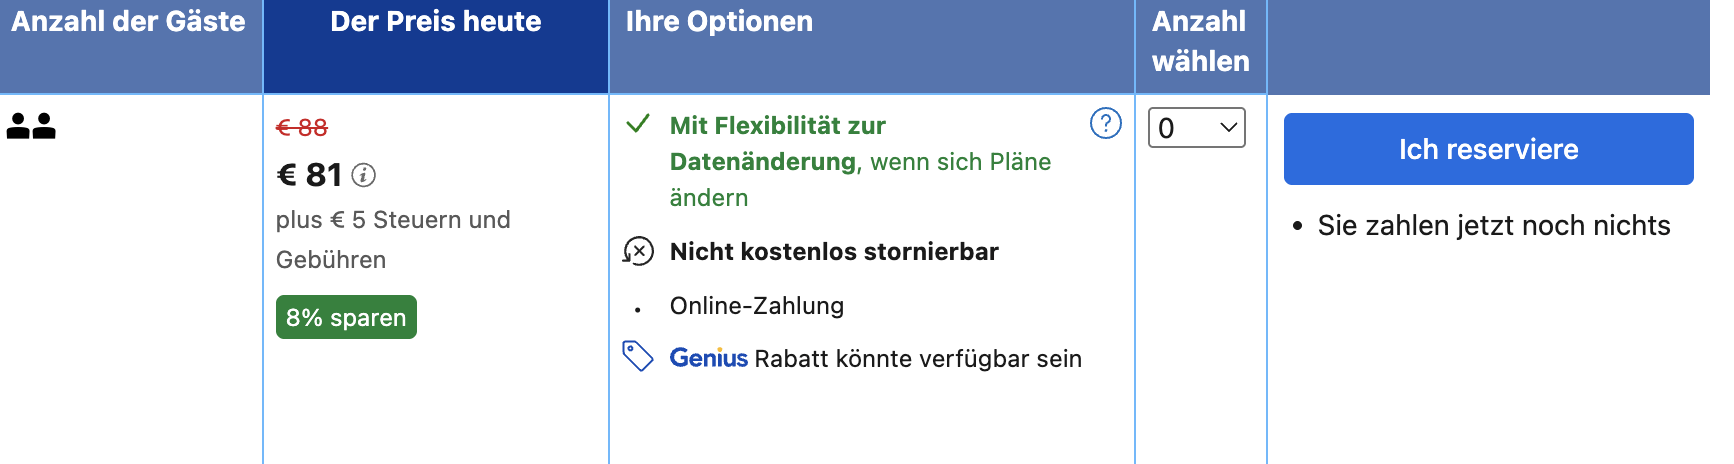Click the non-refundable cancellation icon
Screen dimensions: 1734x464
tap(638, 251)
